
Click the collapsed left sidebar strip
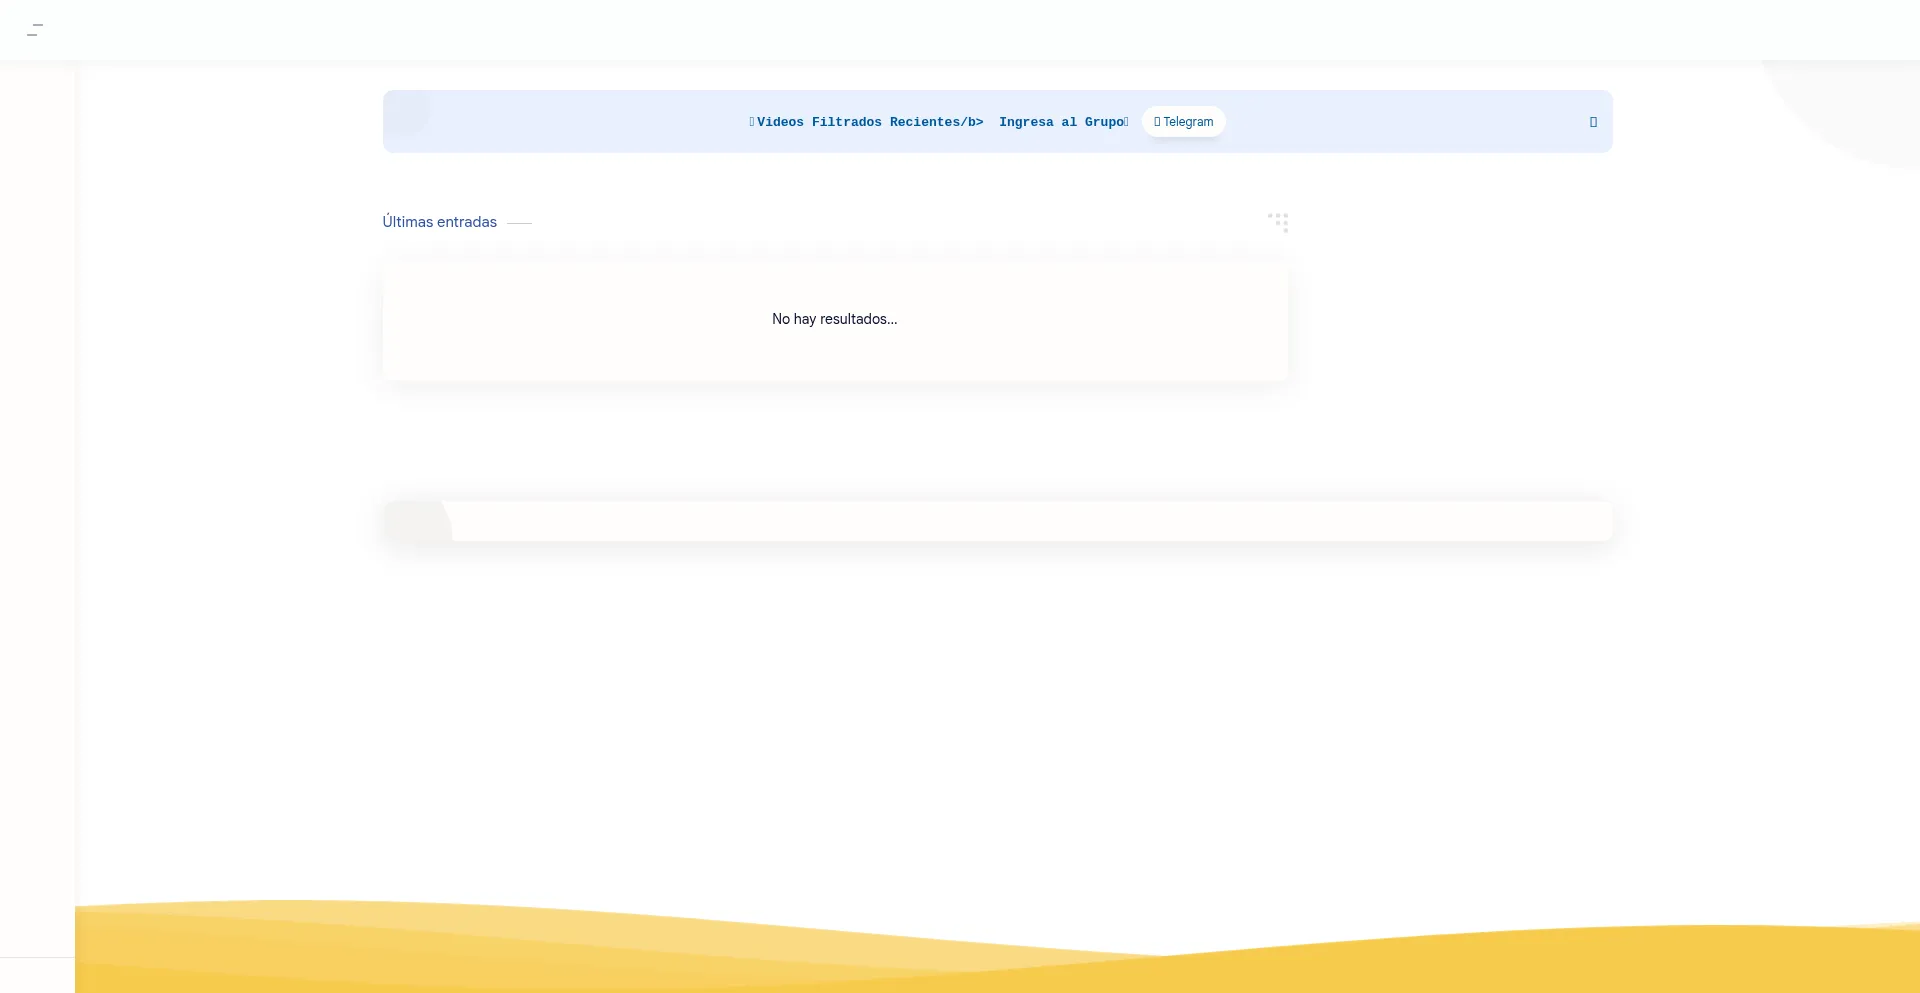(37, 500)
